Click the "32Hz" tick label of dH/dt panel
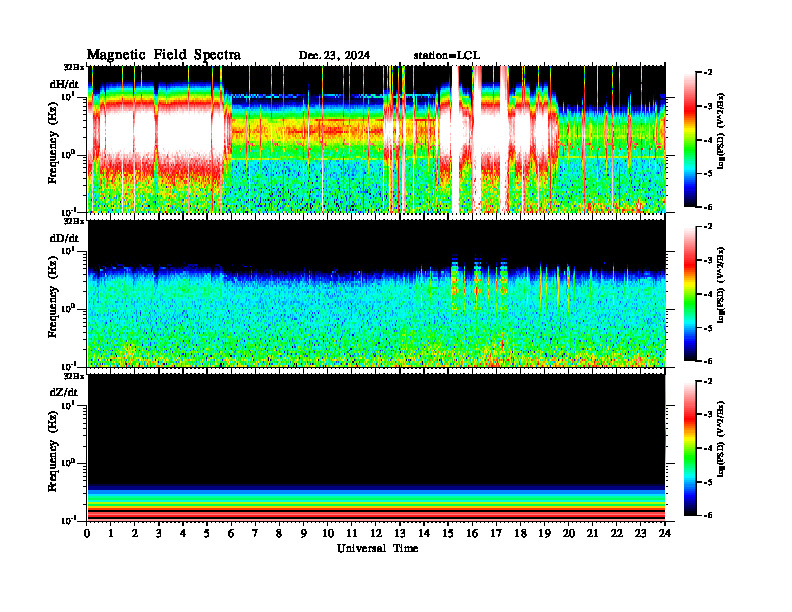792x612 pixels. 74,67
